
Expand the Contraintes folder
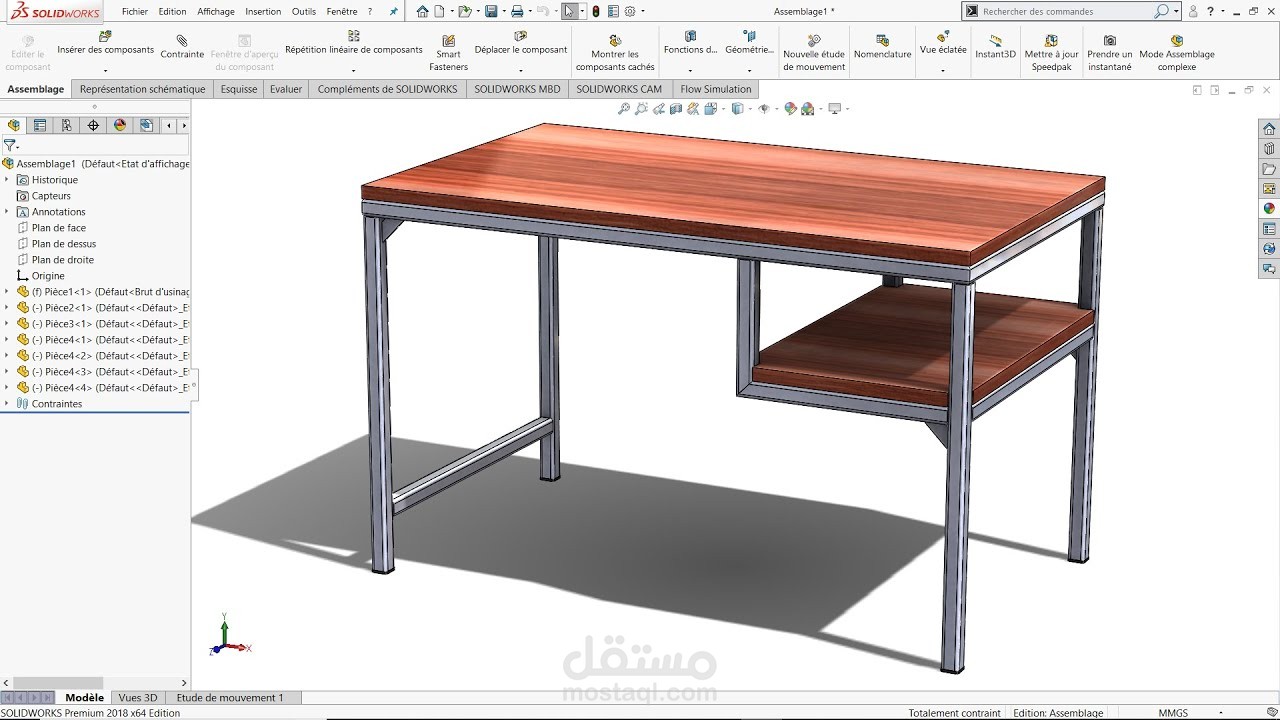[x=7, y=404]
